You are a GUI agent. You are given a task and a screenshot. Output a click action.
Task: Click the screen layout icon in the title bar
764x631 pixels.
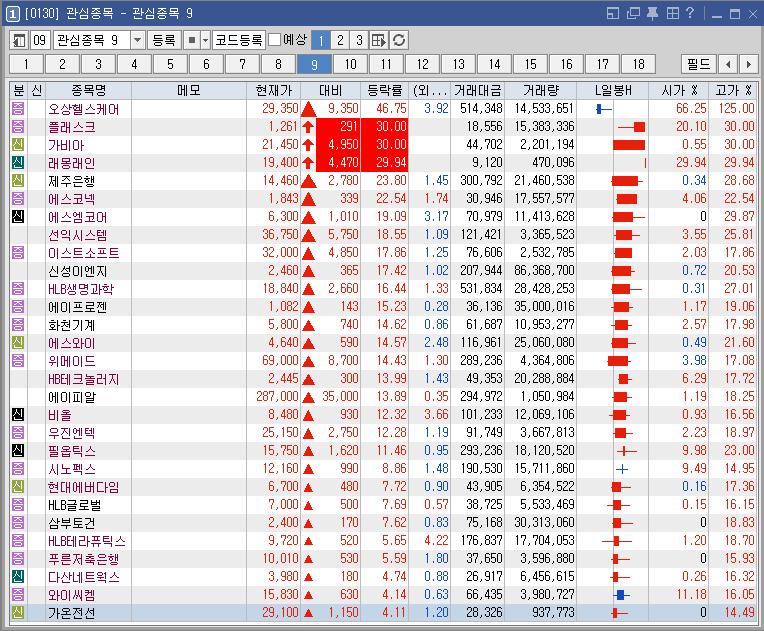coord(613,13)
